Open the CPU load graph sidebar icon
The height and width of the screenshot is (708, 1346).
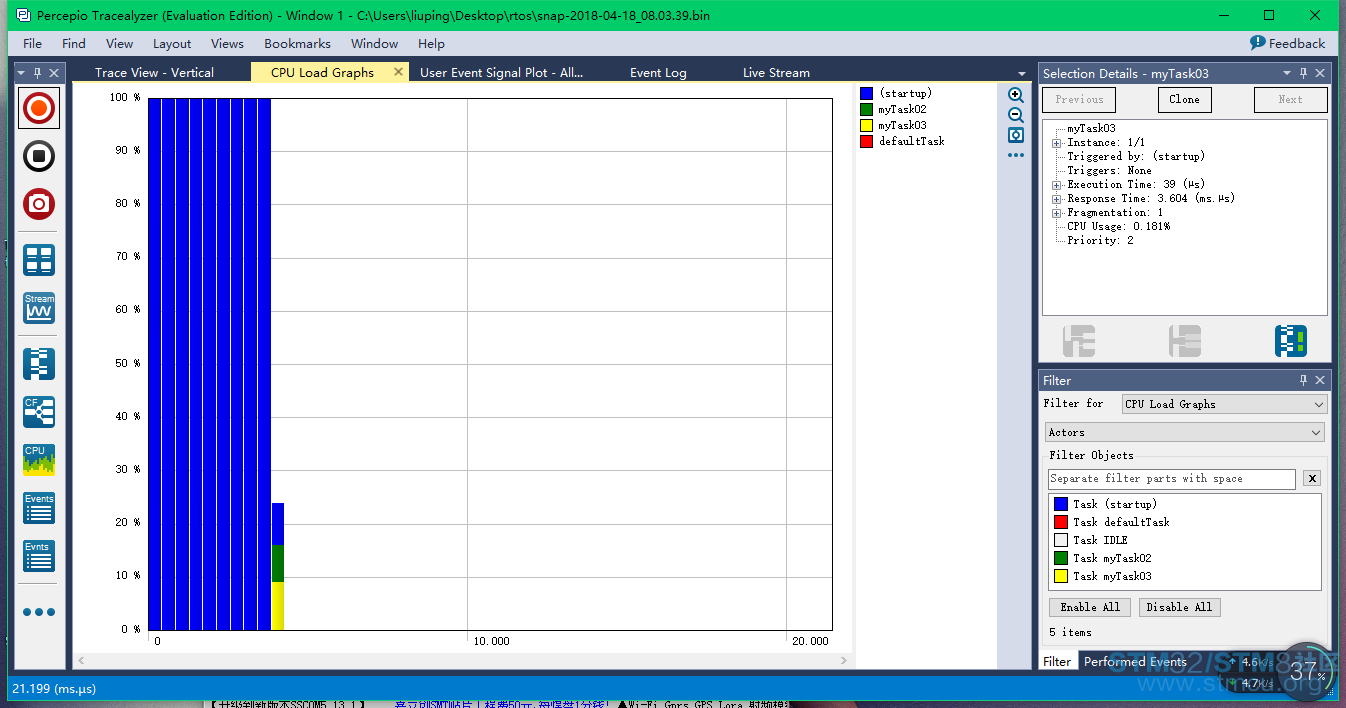click(x=39, y=459)
